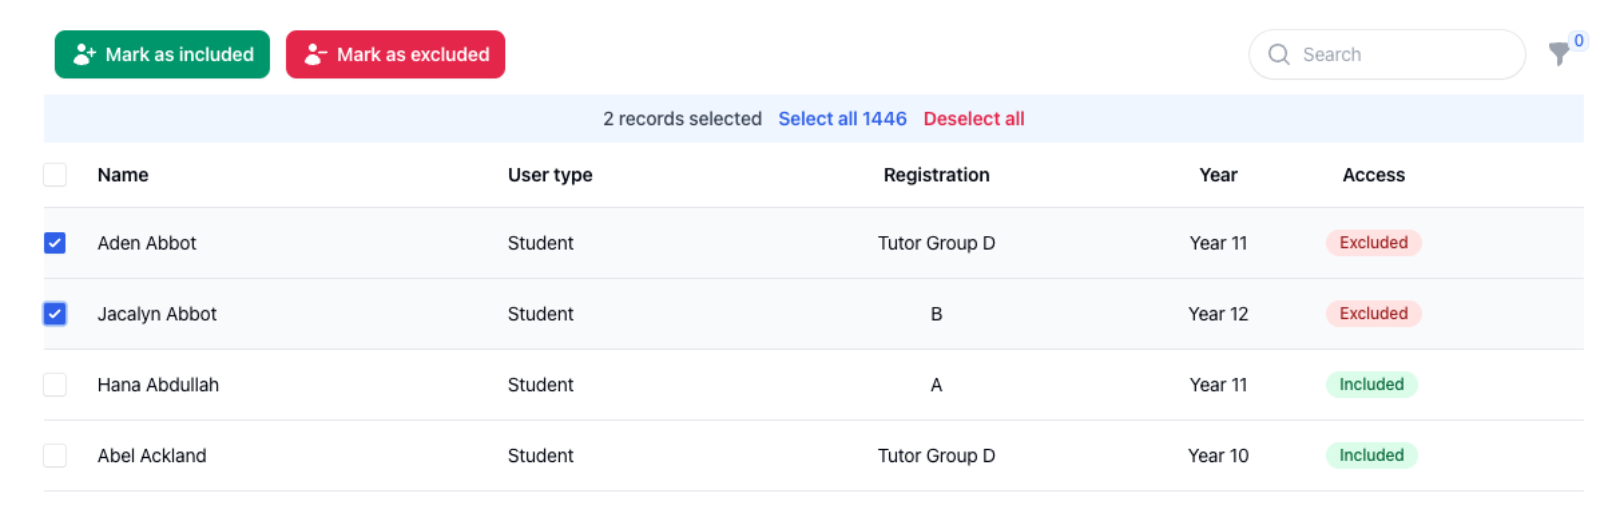Click Student in Aden Abbot row

pyautogui.click(x=540, y=243)
